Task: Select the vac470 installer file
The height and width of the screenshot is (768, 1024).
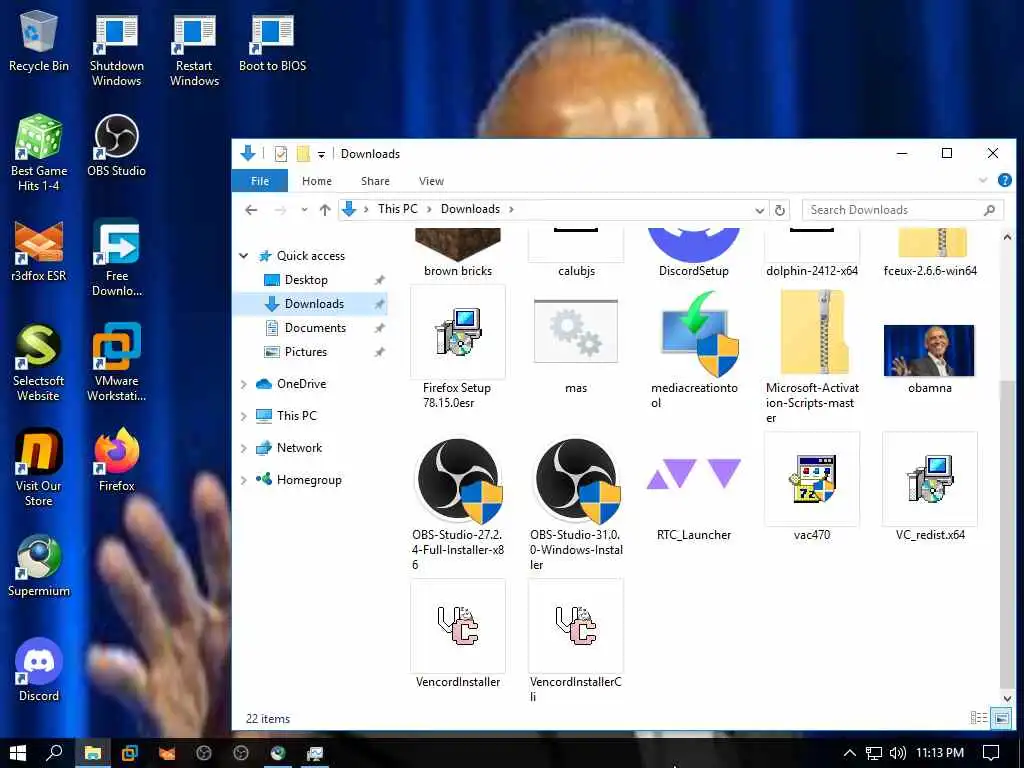Action: coord(812,487)
